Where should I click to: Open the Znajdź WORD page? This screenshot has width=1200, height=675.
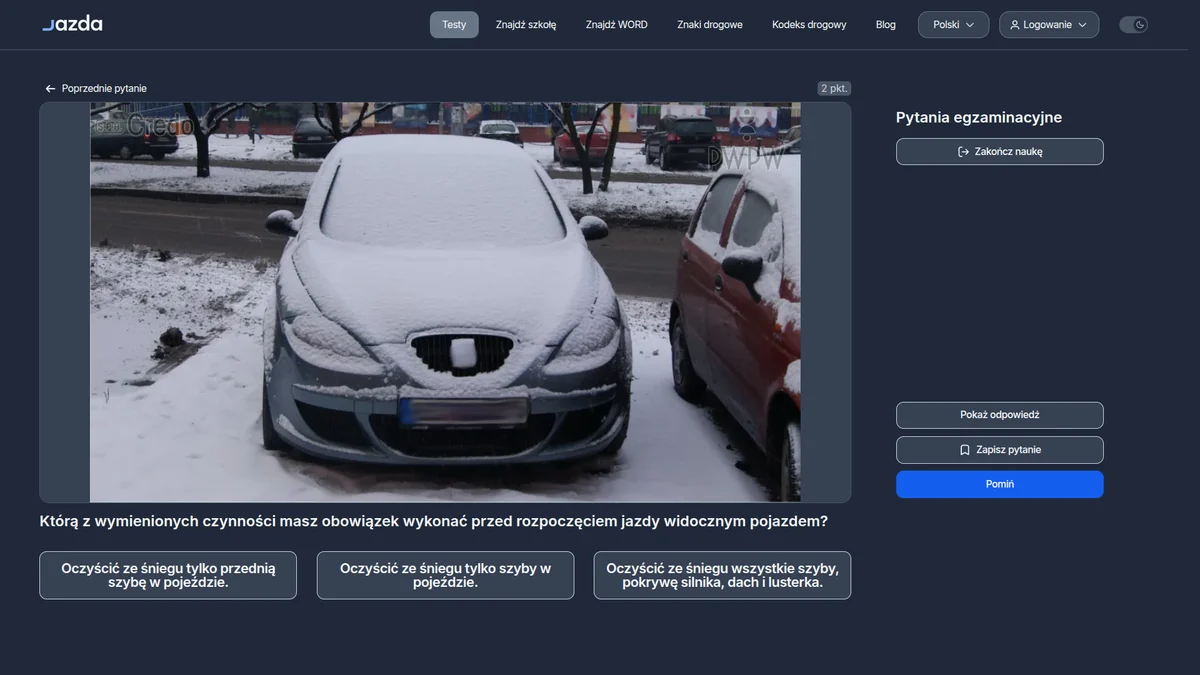617,25
